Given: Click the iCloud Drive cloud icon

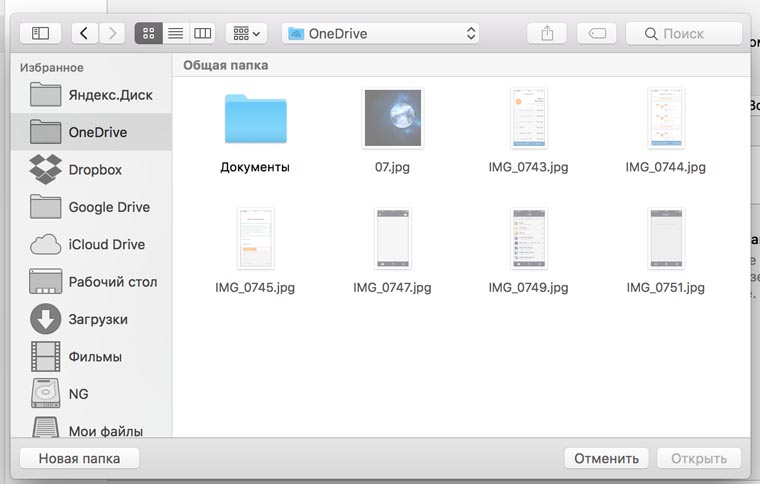Looking at the screenshot, I should tap(46, 245).
